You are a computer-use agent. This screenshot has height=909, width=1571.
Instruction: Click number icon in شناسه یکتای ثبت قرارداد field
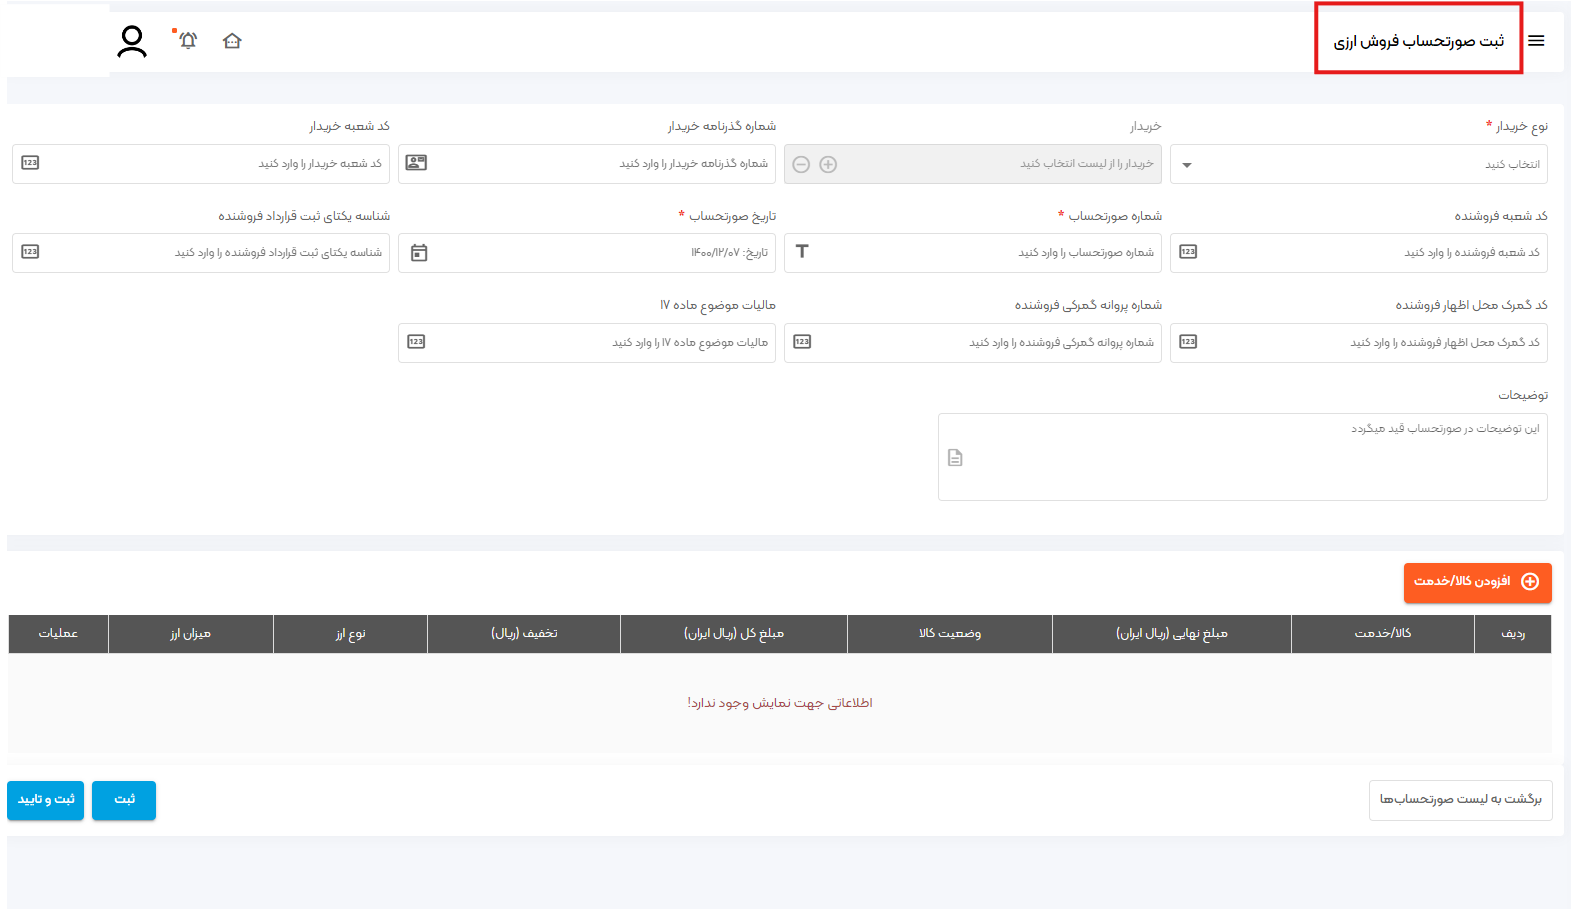coord(30,252)
